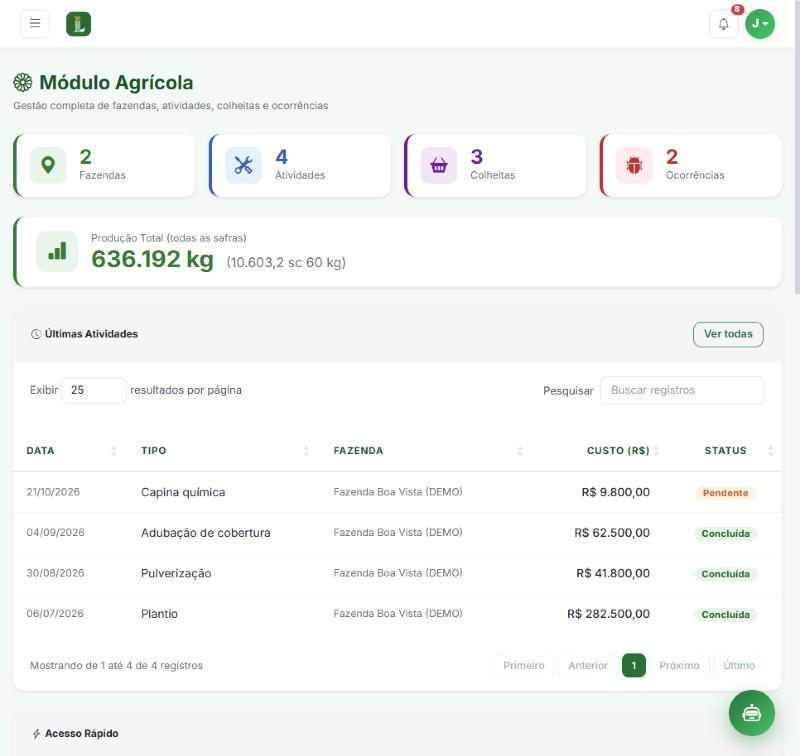800x756 pixels.
Task: Click the Atividades tools icon
Action: click(x=243, y=165)
